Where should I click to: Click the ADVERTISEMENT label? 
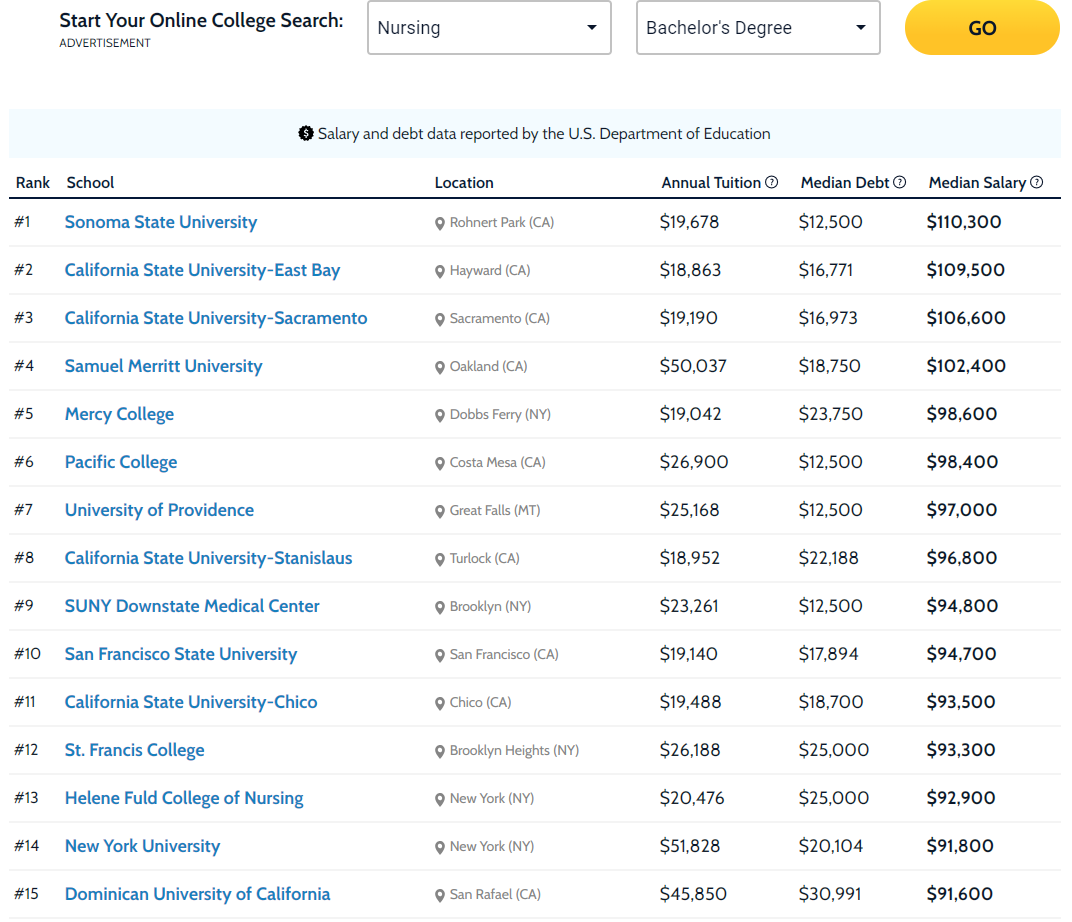click(105, 43)
